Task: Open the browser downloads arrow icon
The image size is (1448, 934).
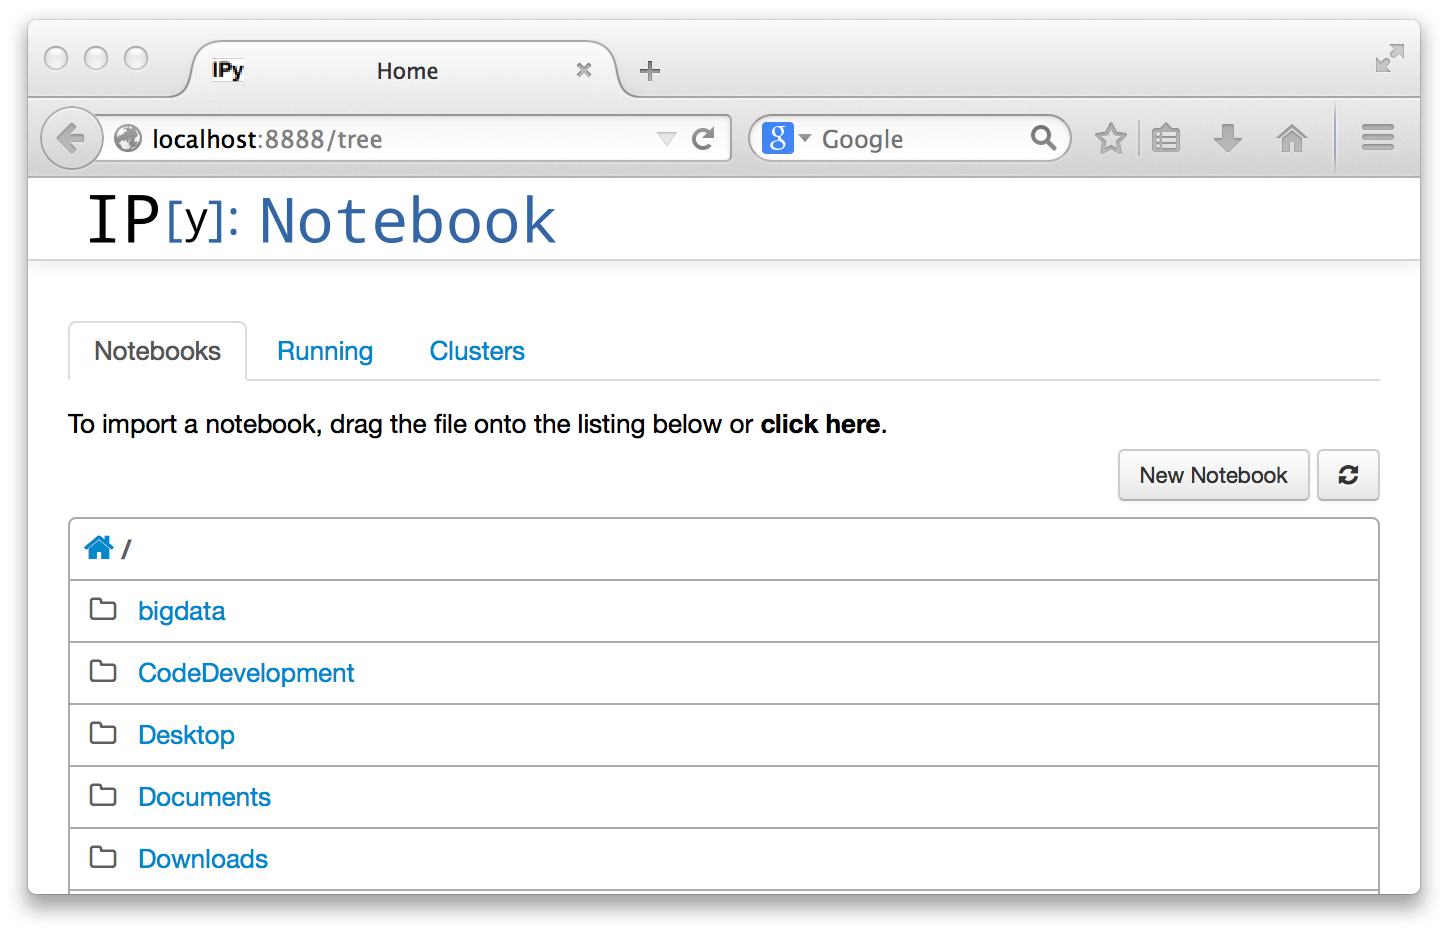Action: point(1227,138)
